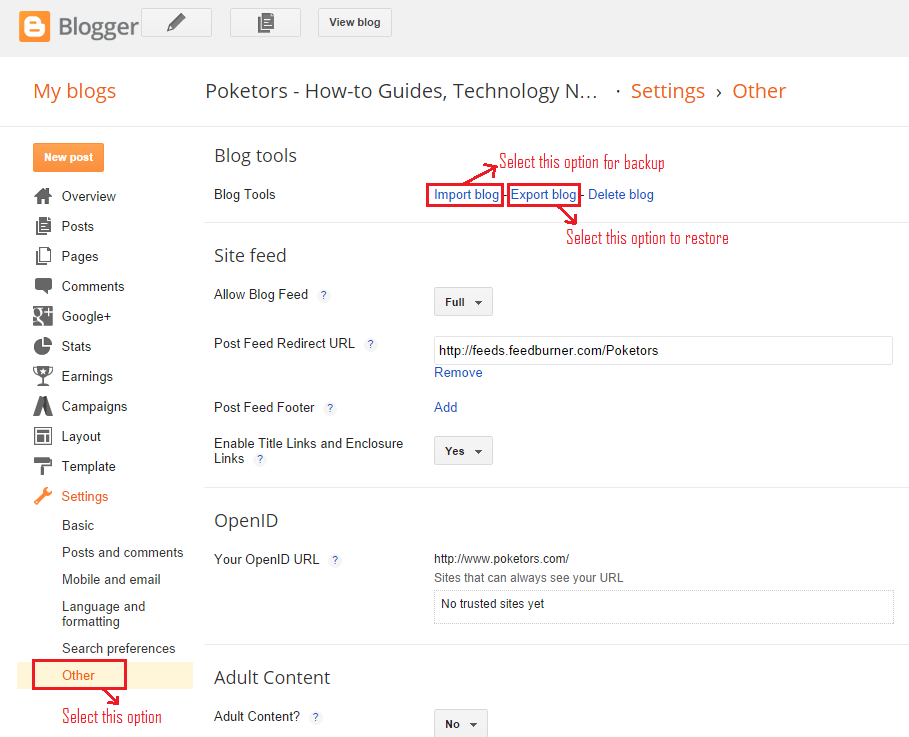Open the posts list document icon

[266, 23]
